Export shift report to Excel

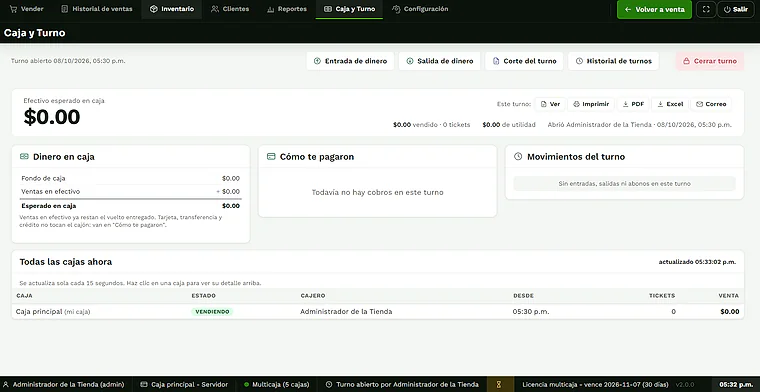point(669,104)
